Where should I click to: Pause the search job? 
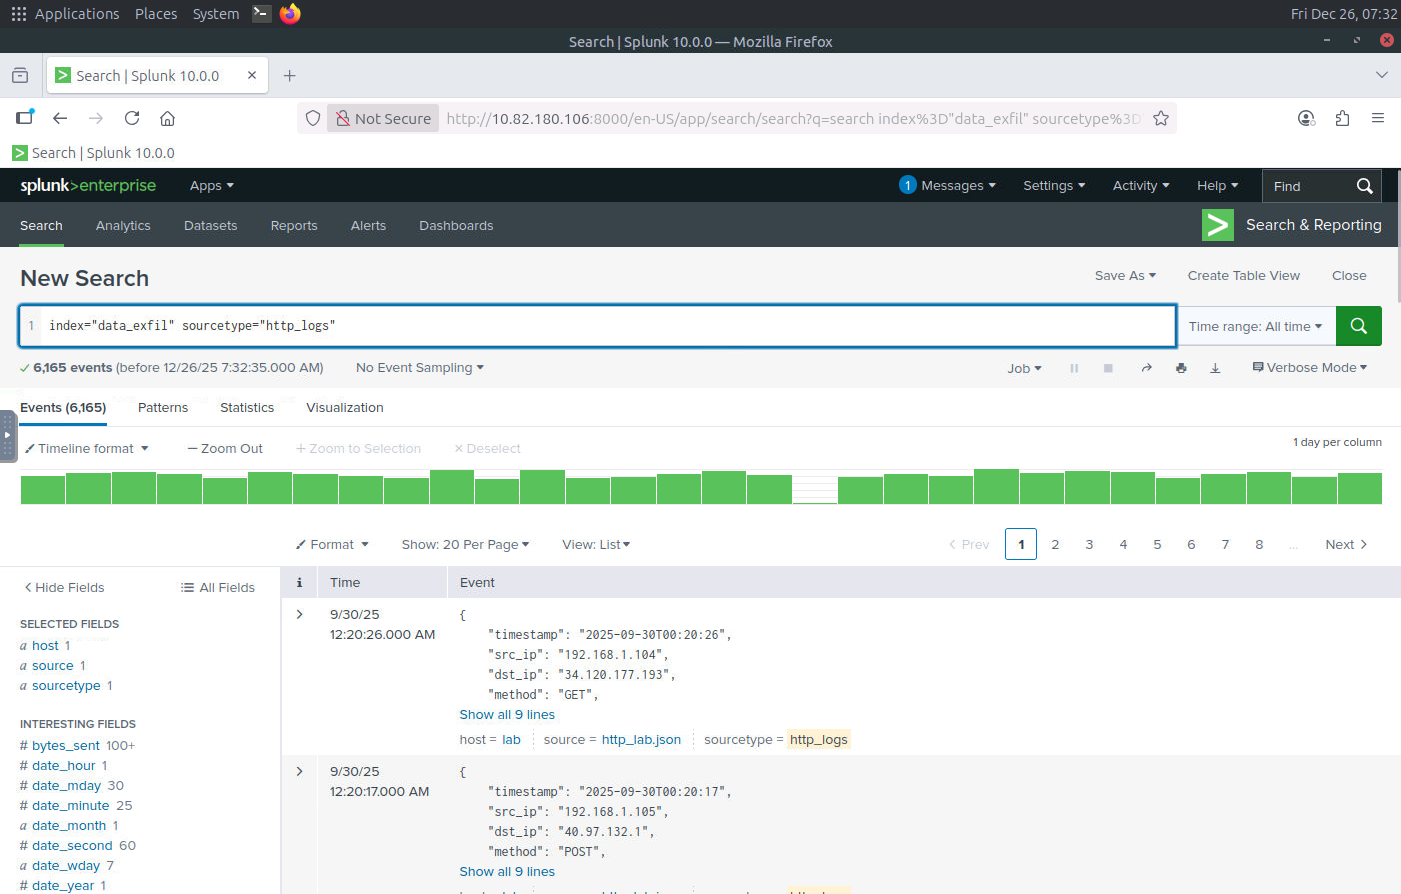[1074, 368]
